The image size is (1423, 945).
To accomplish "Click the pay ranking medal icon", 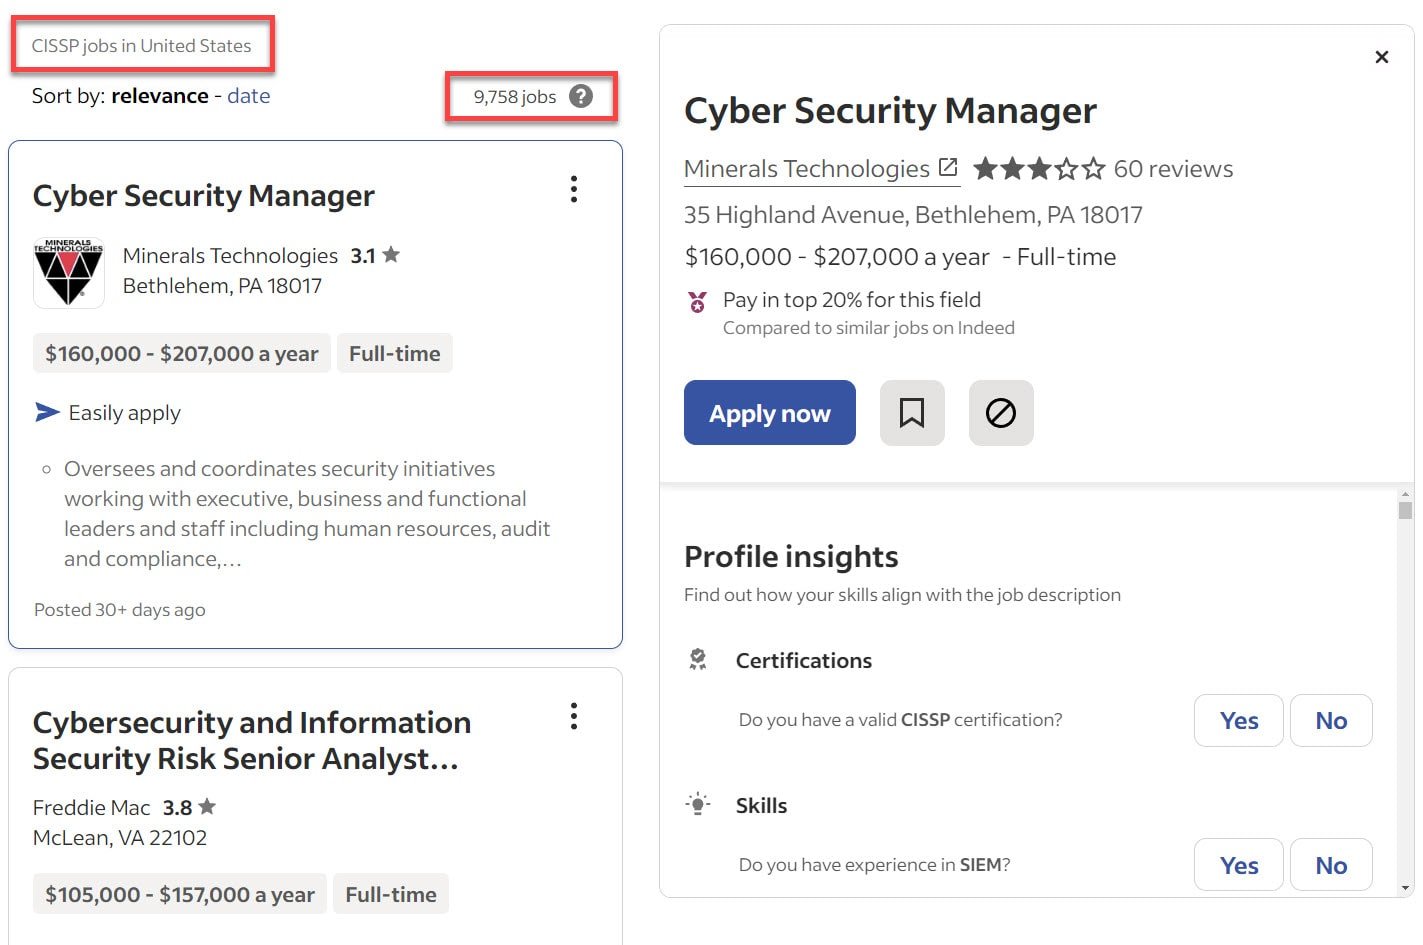I will click(x=698, y=301).
